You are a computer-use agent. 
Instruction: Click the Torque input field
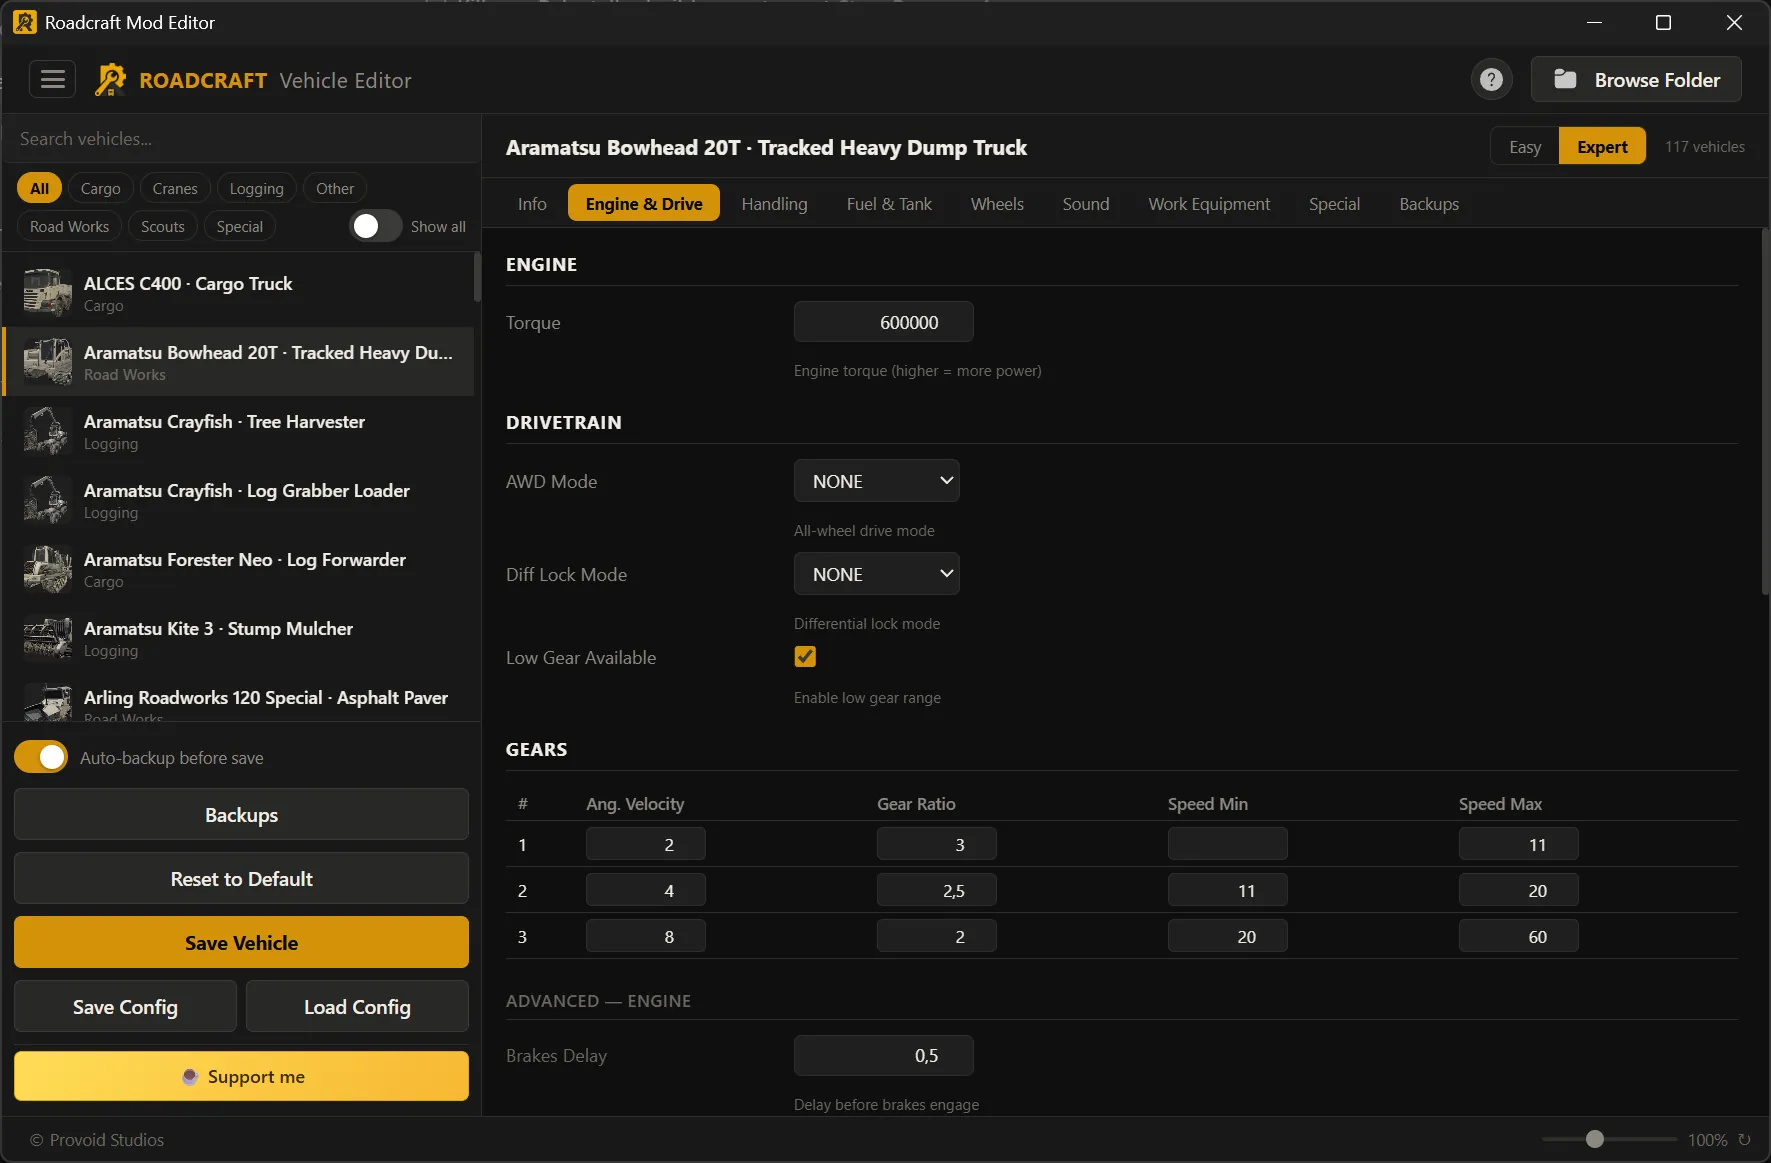coord(883,322)
